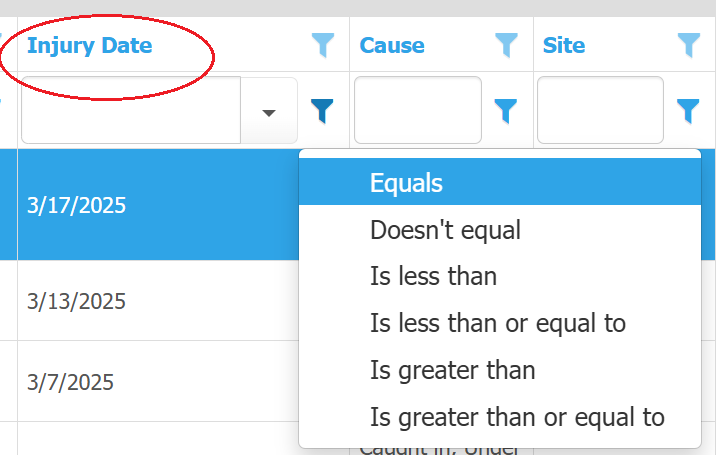Select the row dated 3/13/2025
Image resolution: width=716 pixels, height=466 pixels.
[76, 301]
